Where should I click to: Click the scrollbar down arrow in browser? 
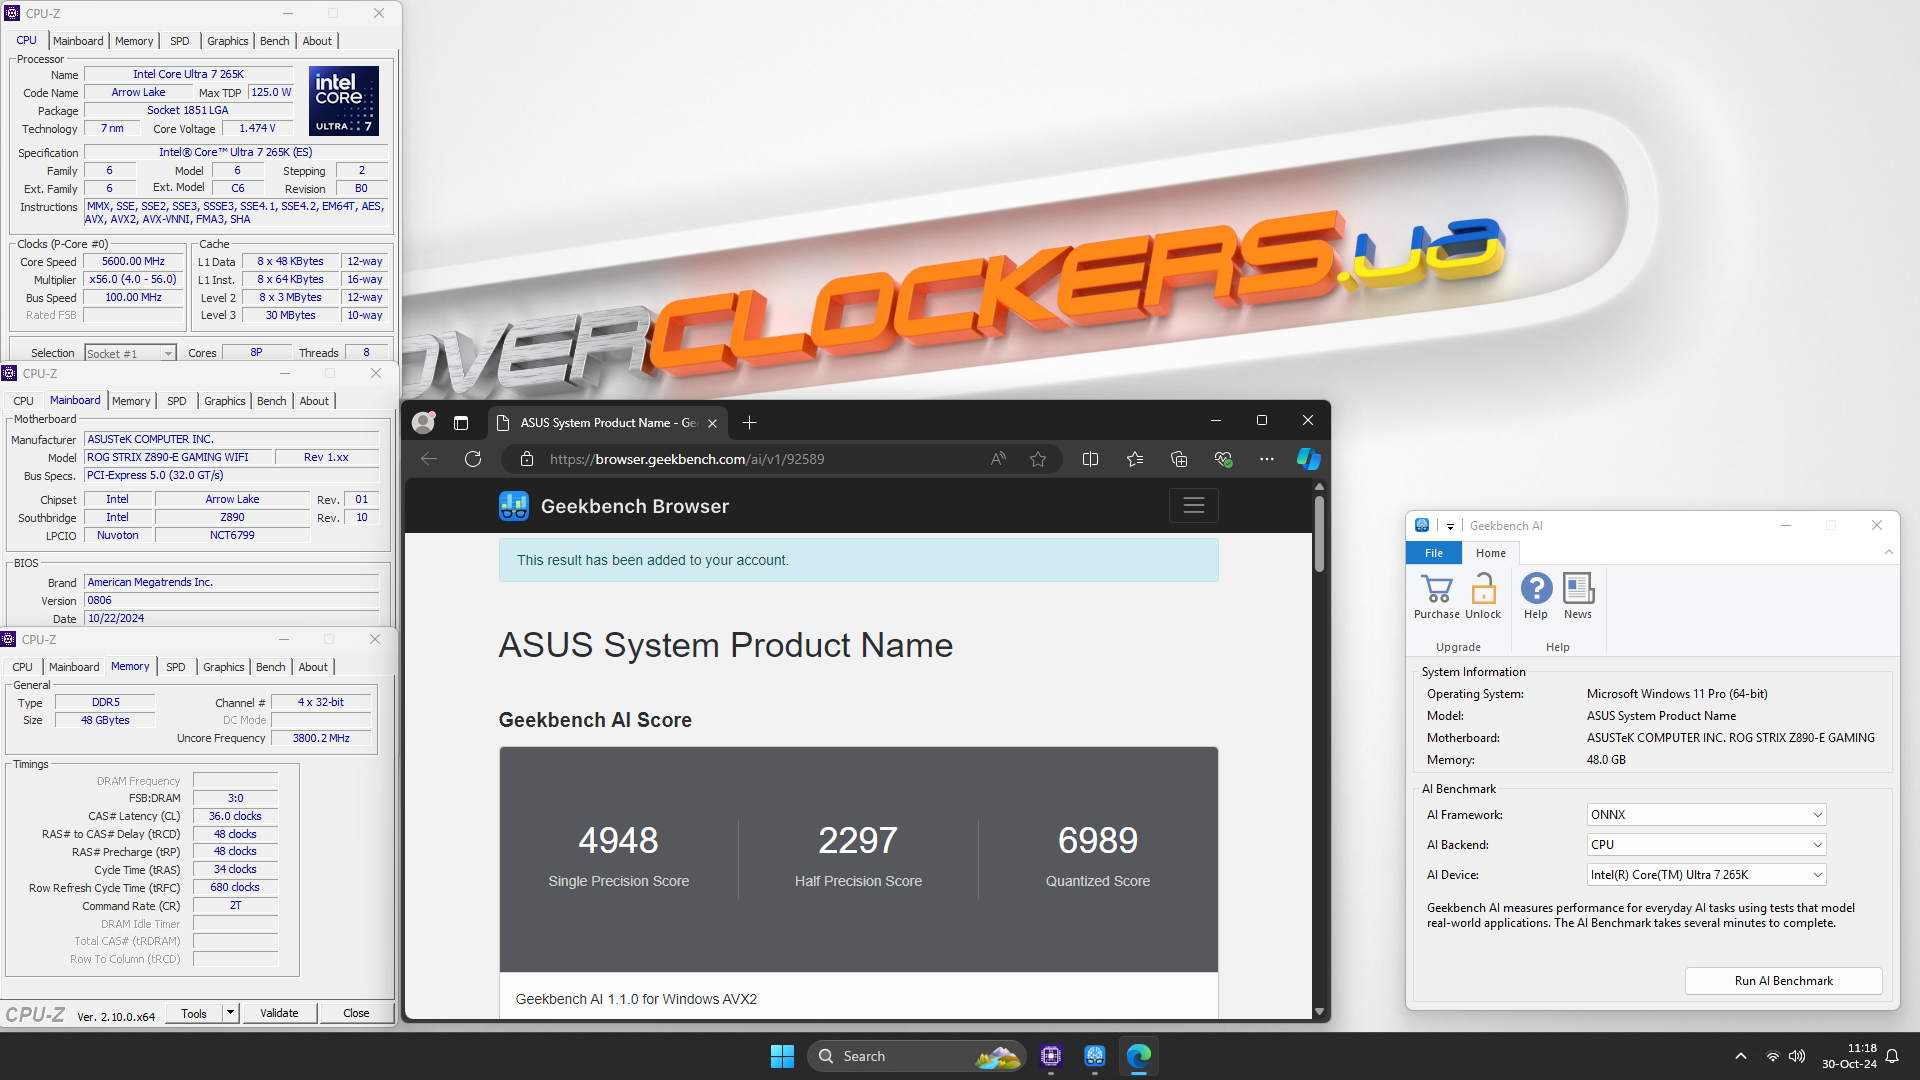coord(1319,1011)
